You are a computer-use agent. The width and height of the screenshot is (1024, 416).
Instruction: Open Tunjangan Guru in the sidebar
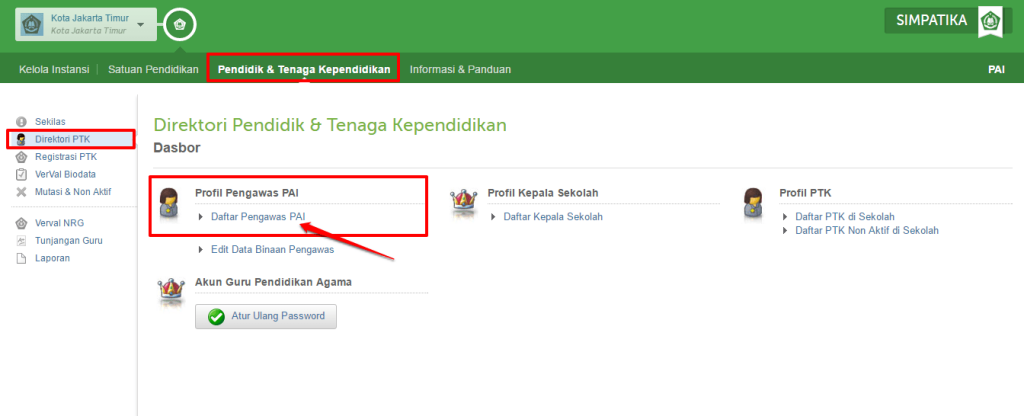(x=69, y=240)
